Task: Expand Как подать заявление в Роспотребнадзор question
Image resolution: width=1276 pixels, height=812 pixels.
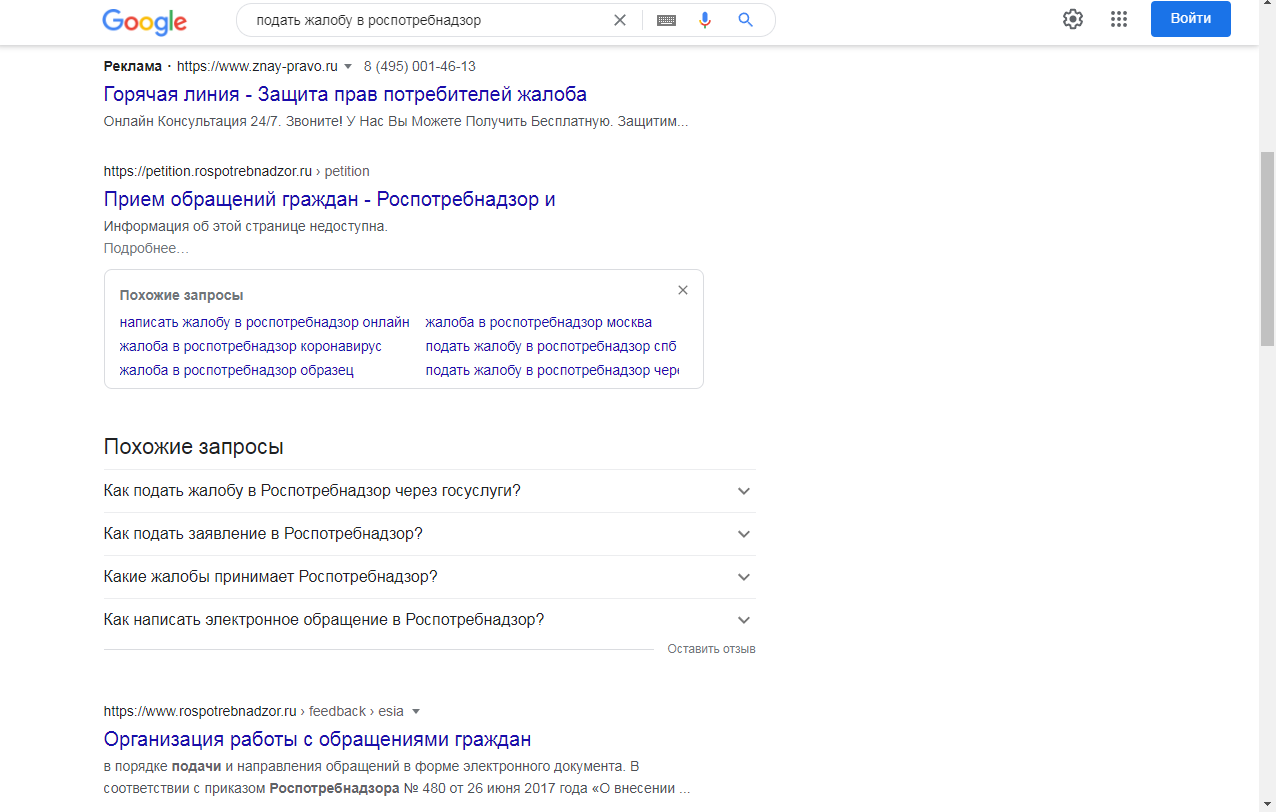Action: pyautogui.click(x=430, y=534)
